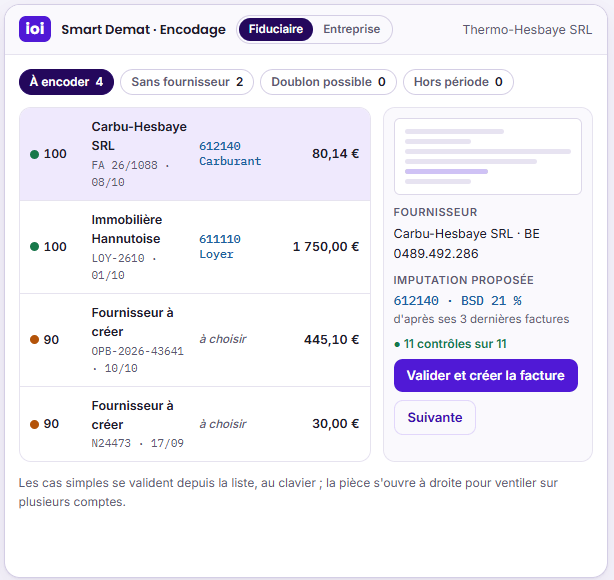Viewport: 614px width, 580px height.
Task: Click orange score dot of N24473 row
Action: point(34,424)
